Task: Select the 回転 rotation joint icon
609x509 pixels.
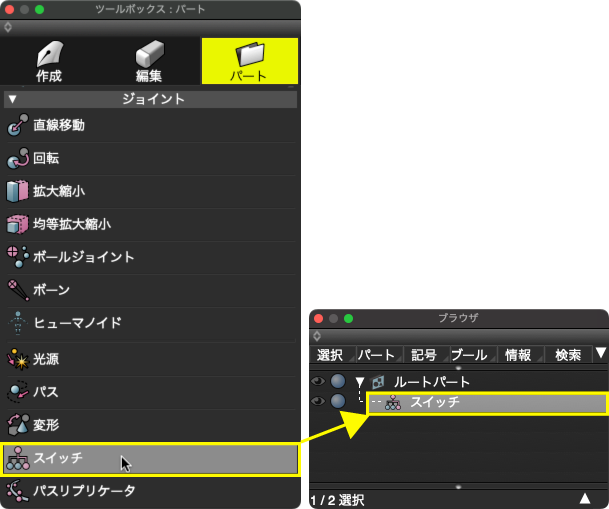Action: point(18,158)
